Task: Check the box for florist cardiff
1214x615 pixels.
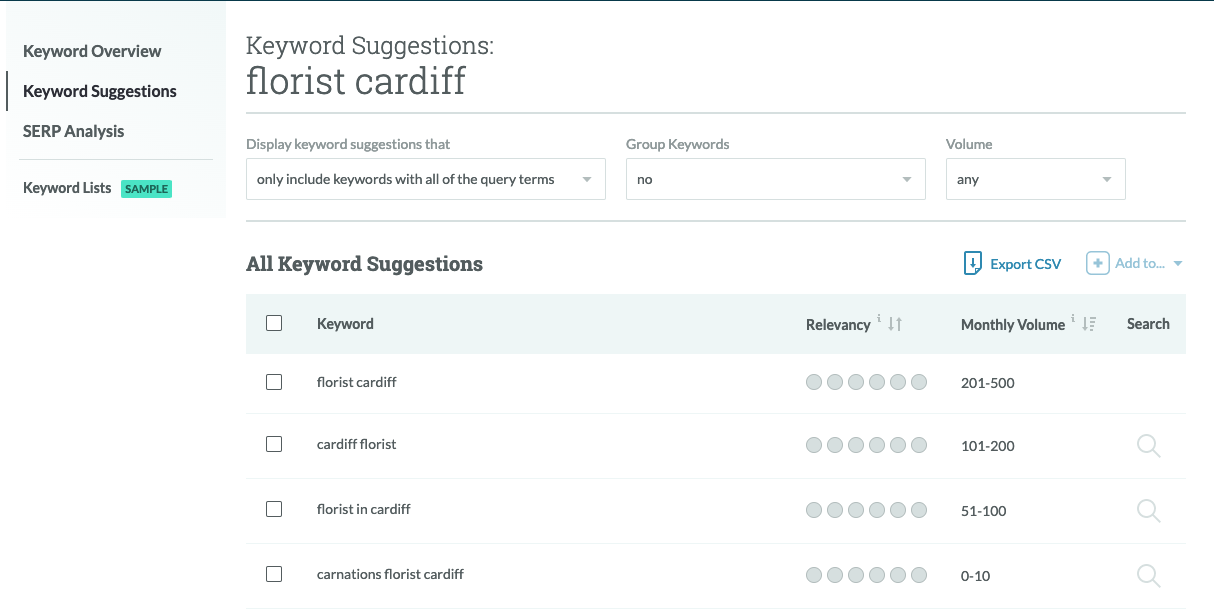Action: pos(274,382)
